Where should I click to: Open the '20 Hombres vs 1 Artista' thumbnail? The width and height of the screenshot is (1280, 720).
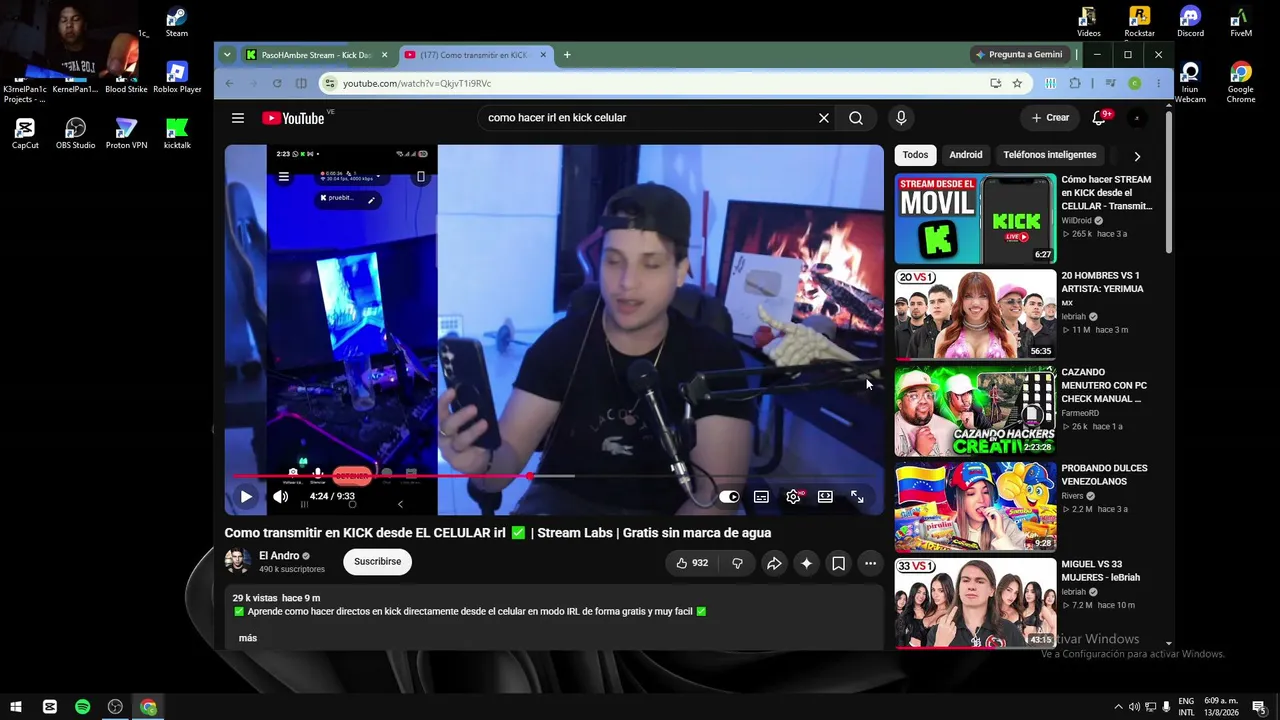(x=975, y=314)
